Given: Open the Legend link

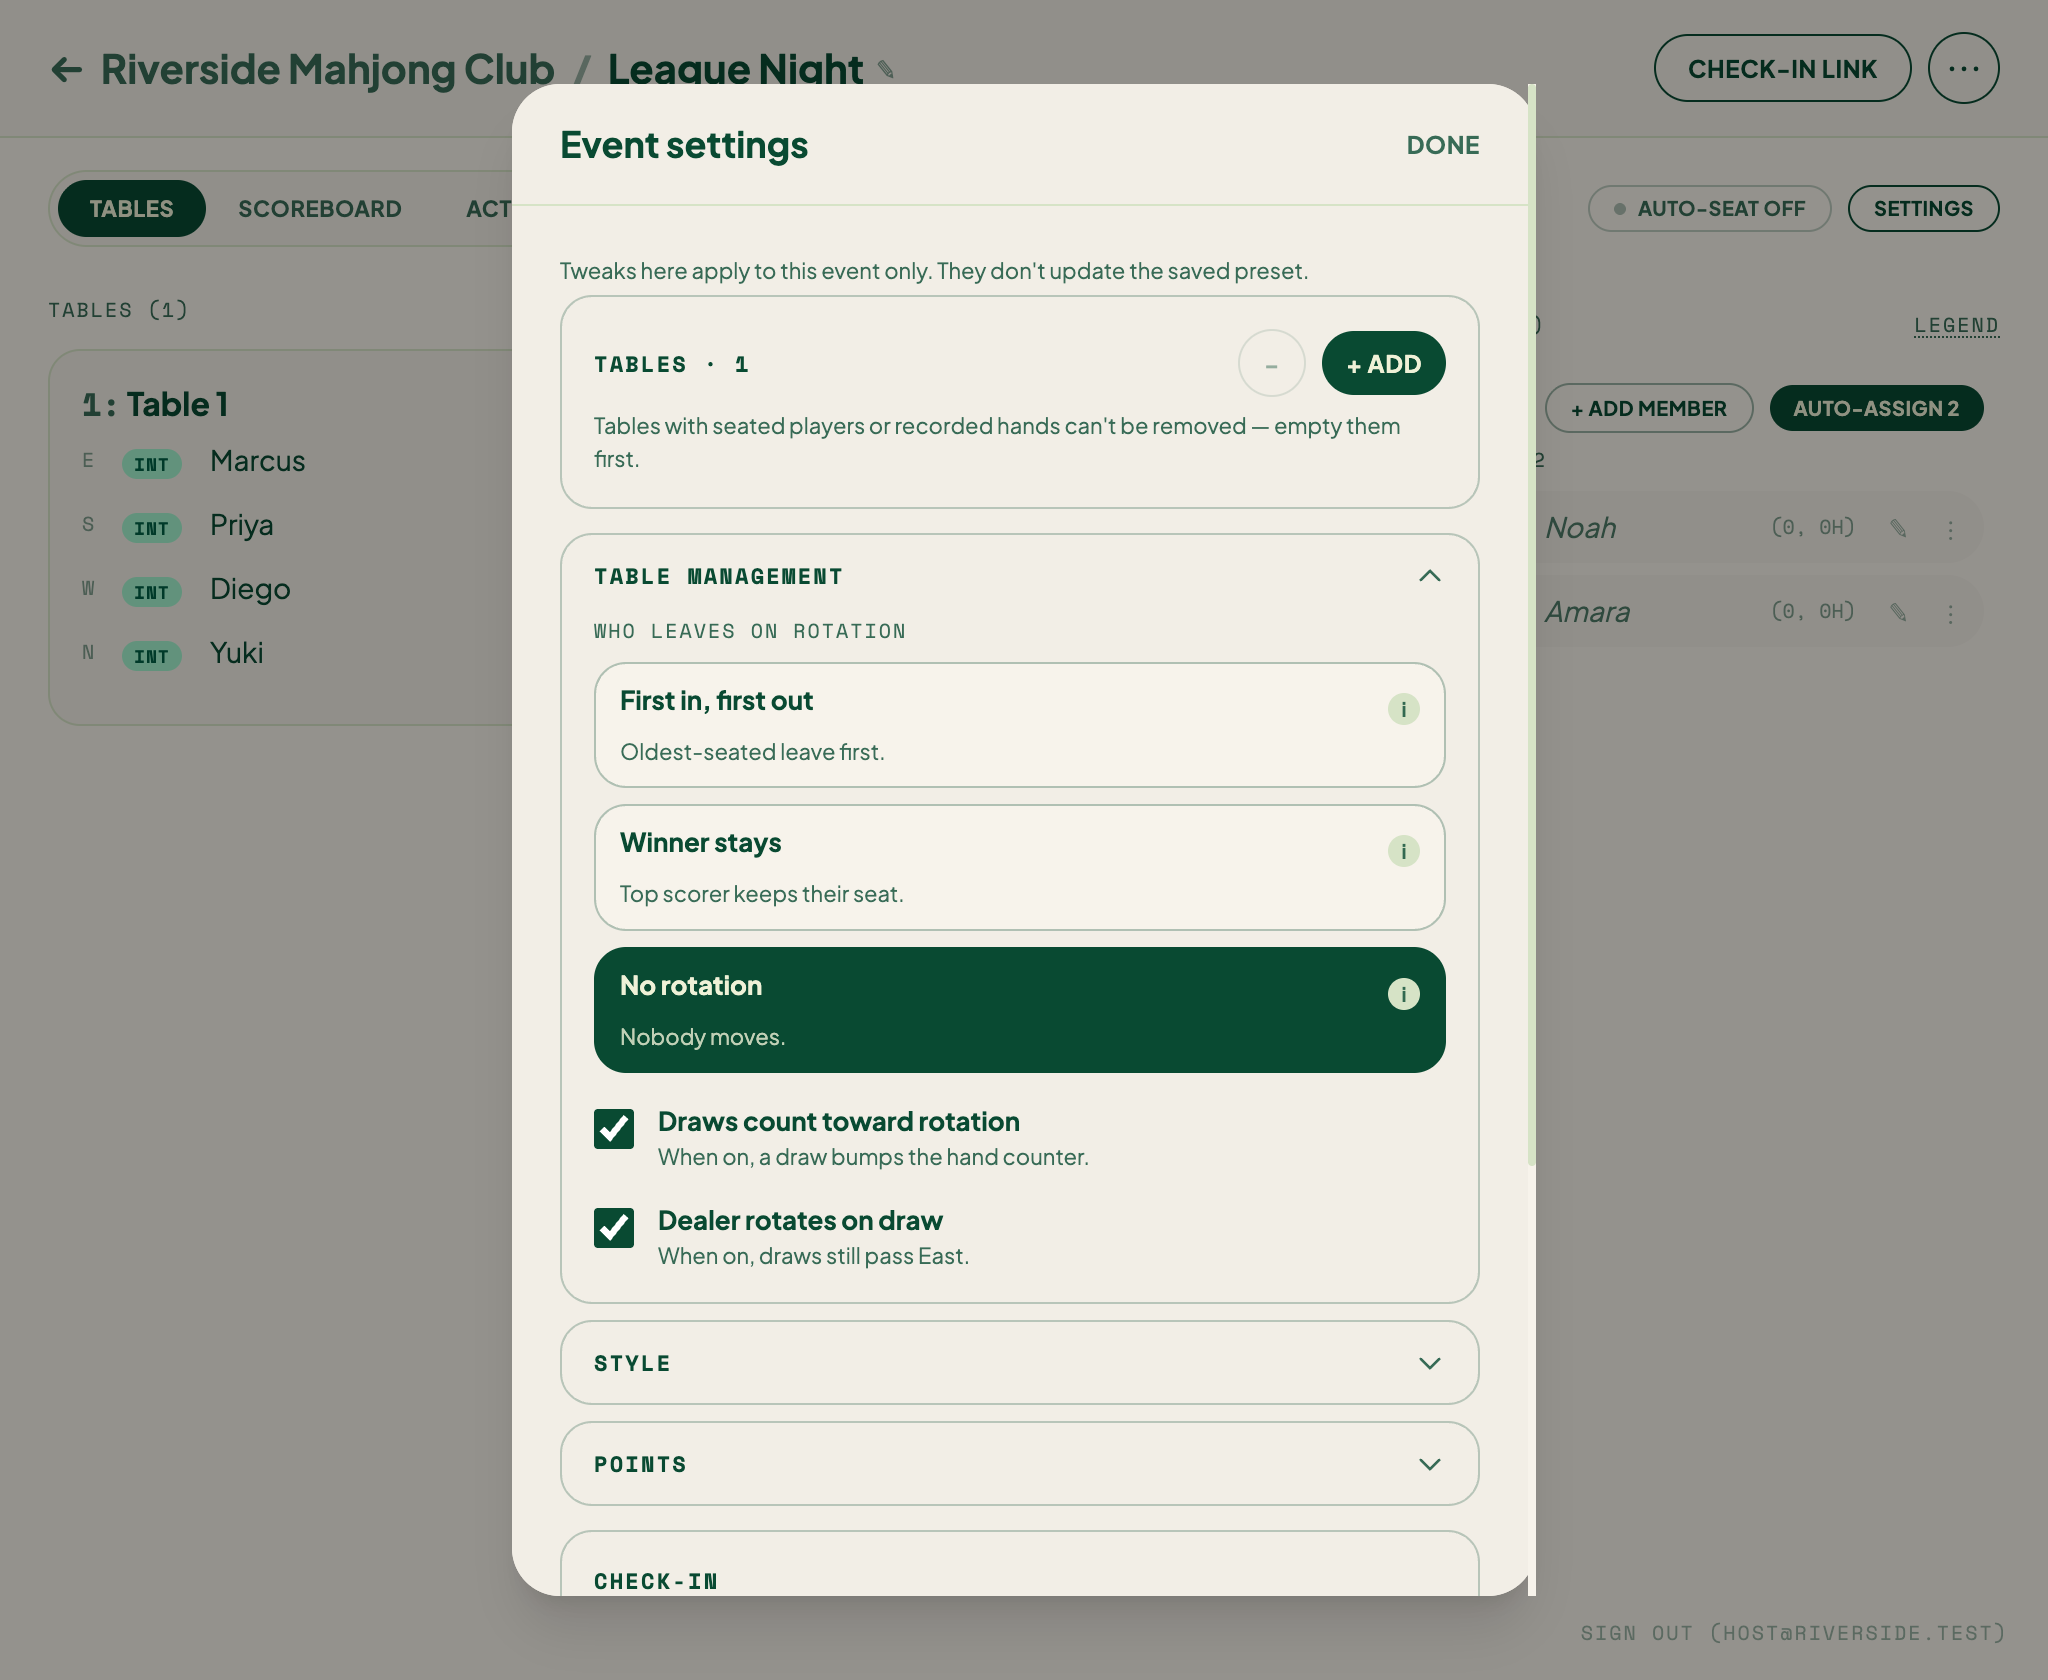Looking at the screenshot, I should (1956, 326).
